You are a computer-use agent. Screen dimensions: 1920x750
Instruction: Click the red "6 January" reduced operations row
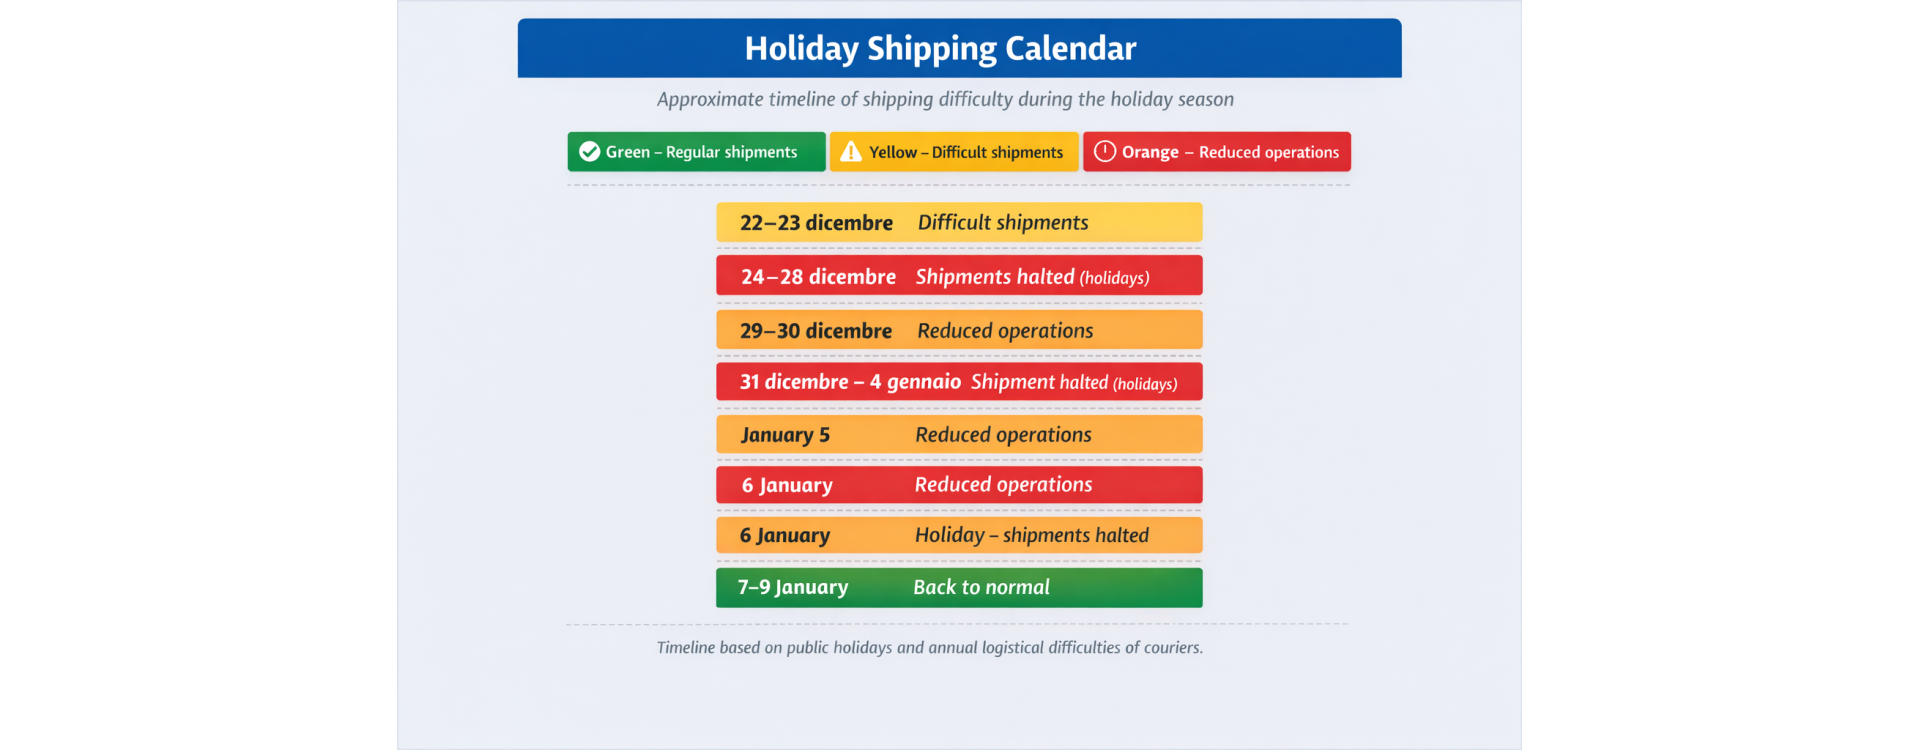click(x=959, y=485)
